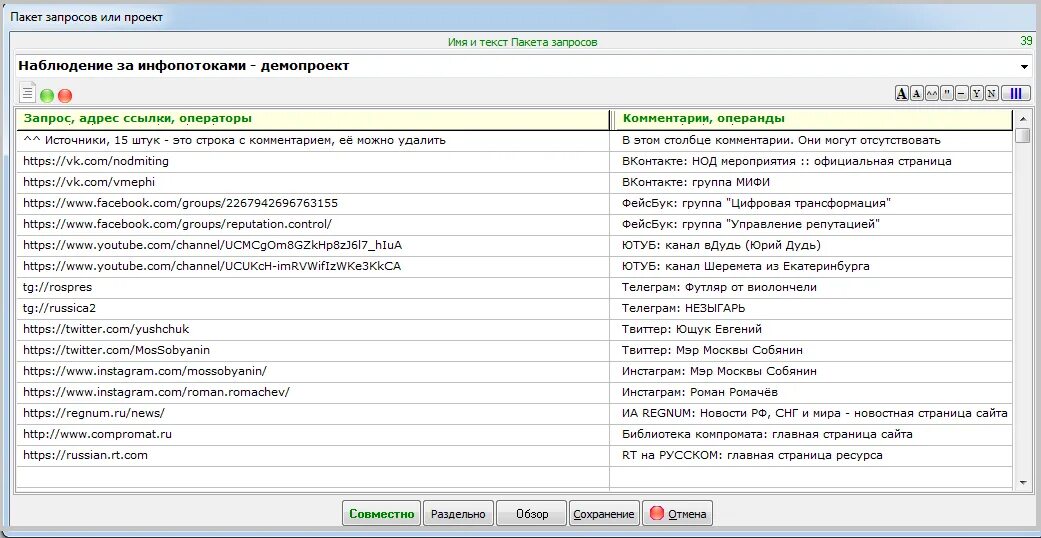Click the Y toolbar button
The width and height of the screenshot is (1041, 538).
pyautogui.click(x=977, y=94)
